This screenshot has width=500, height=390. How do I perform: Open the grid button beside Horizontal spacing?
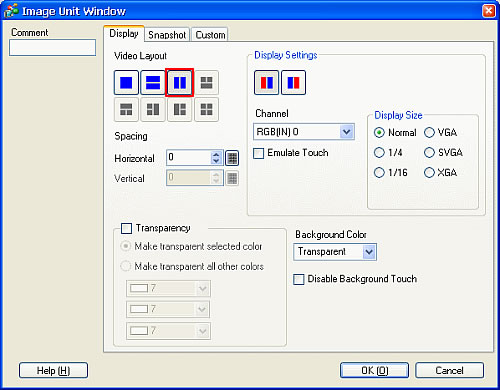tap(232, 158)
